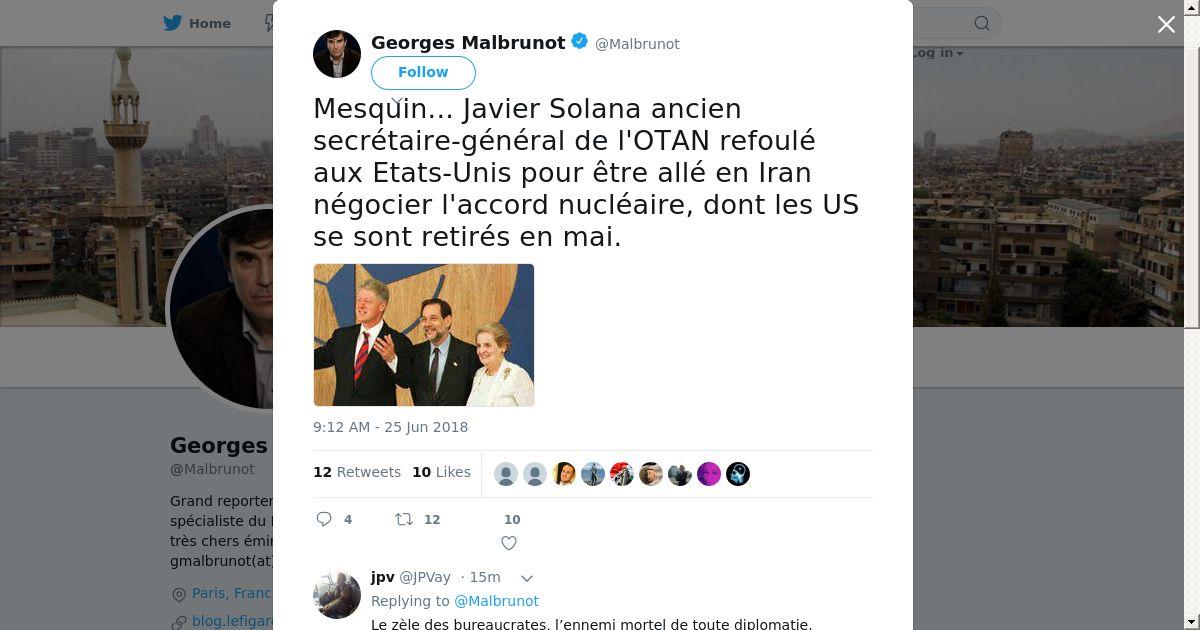Open the 12 Retweets list

357,472
